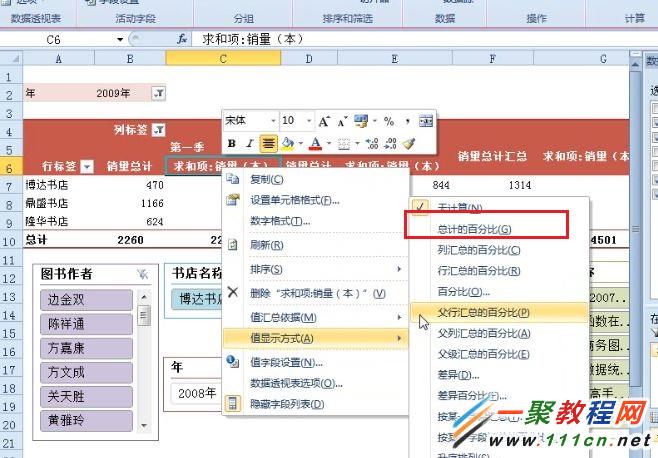Toggle italic in the mini toolbar

pyautogui.click(x=250, y=144)
